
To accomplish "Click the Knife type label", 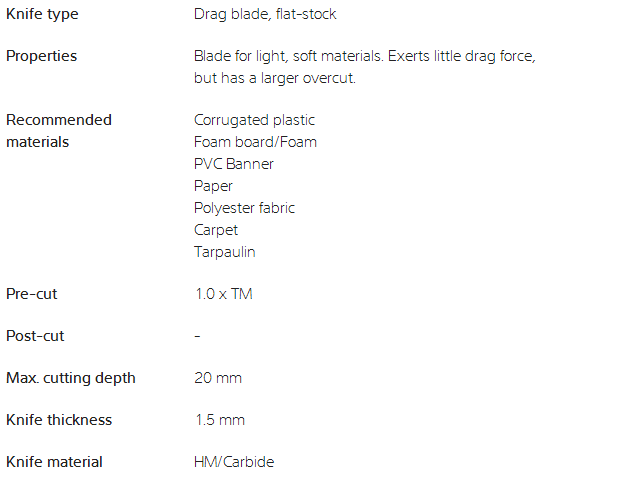I will pos(42,14).
